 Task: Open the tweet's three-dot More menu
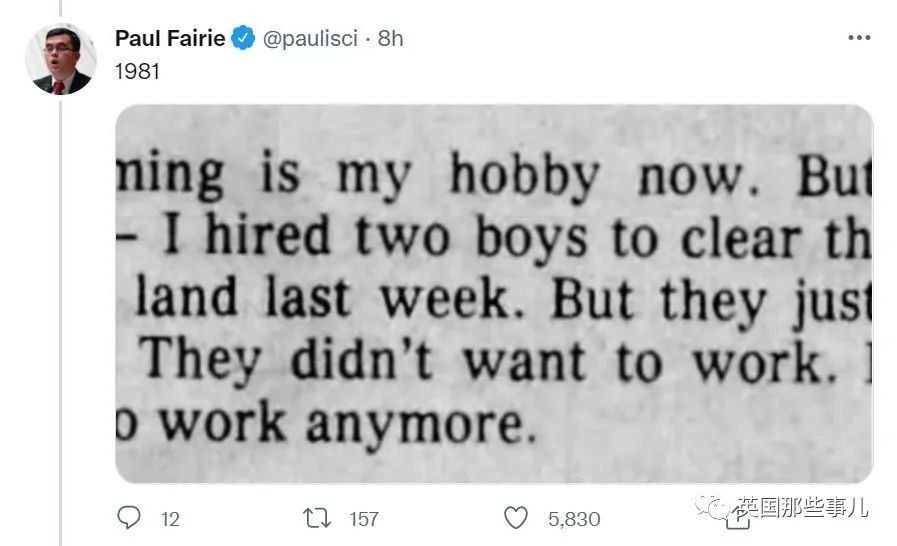859,38
